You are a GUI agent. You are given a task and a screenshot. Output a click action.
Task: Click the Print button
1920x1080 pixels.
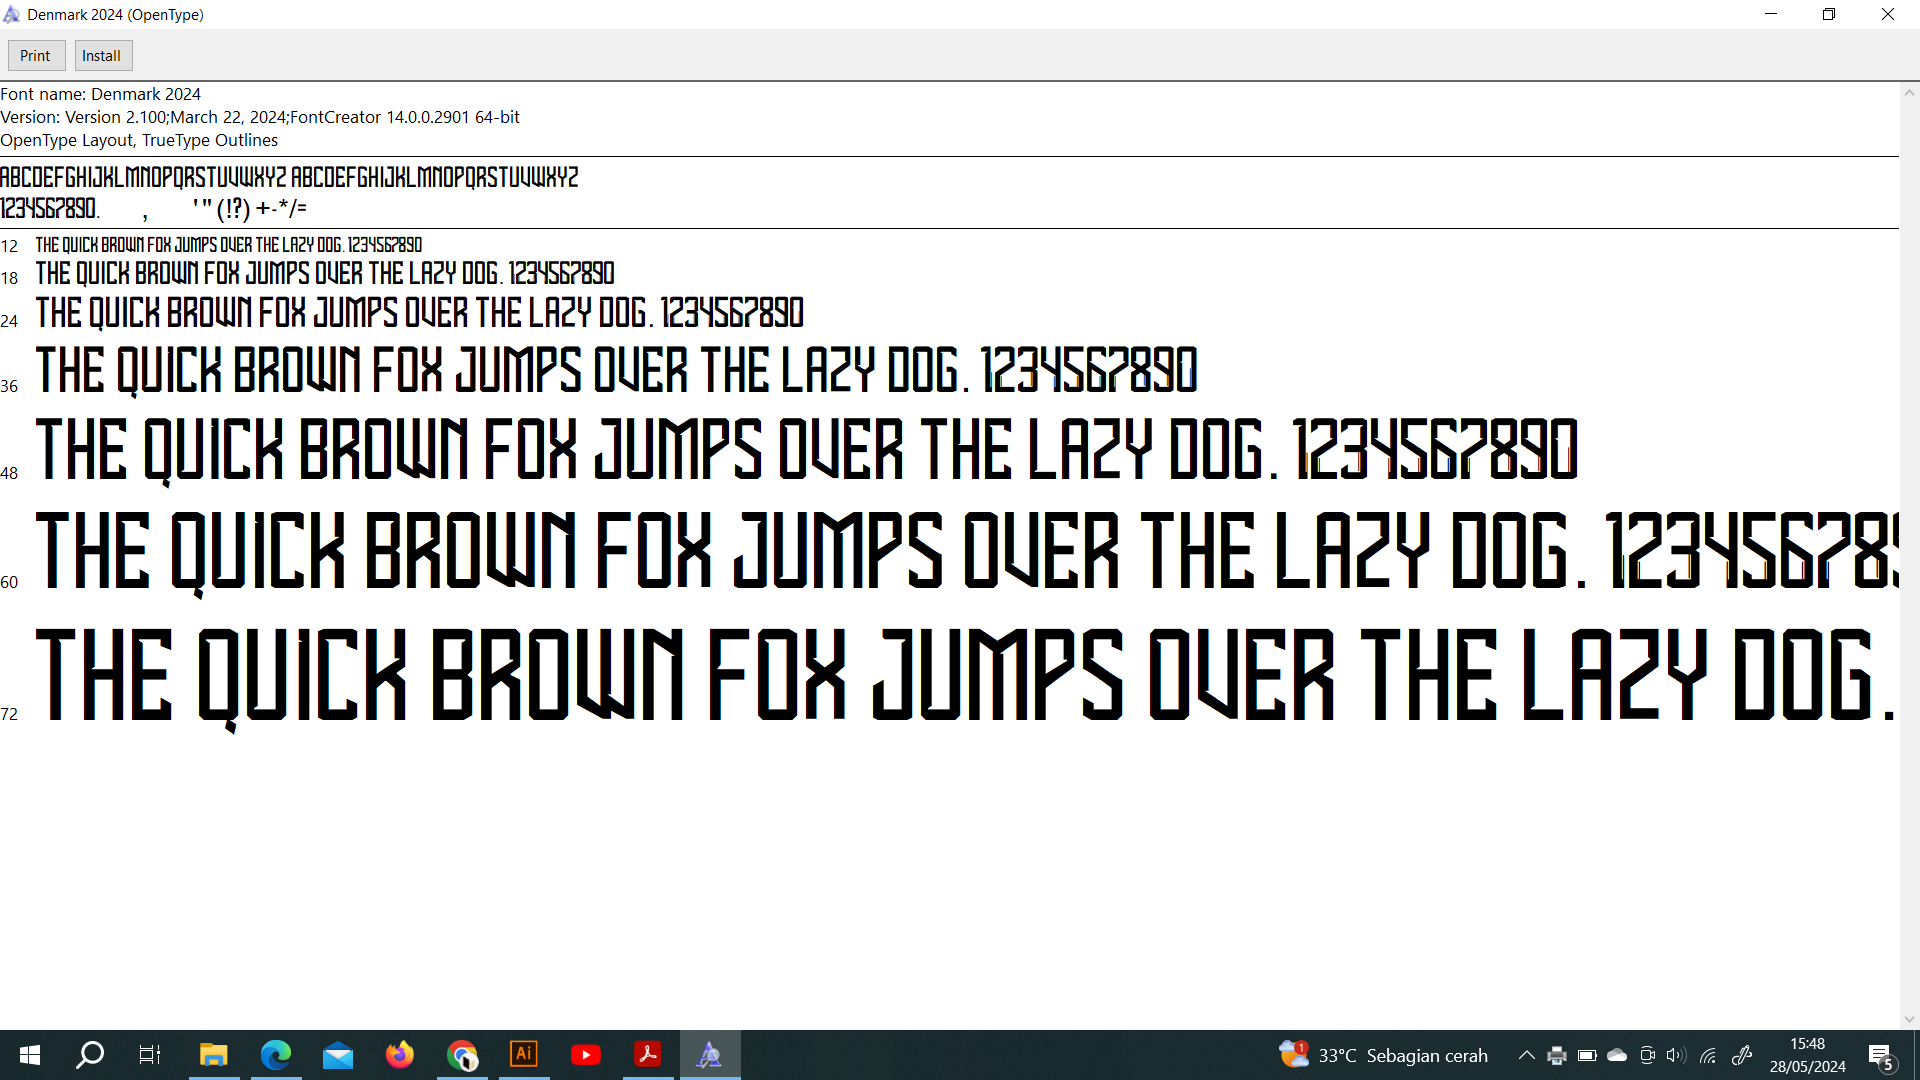click(36, 56)
